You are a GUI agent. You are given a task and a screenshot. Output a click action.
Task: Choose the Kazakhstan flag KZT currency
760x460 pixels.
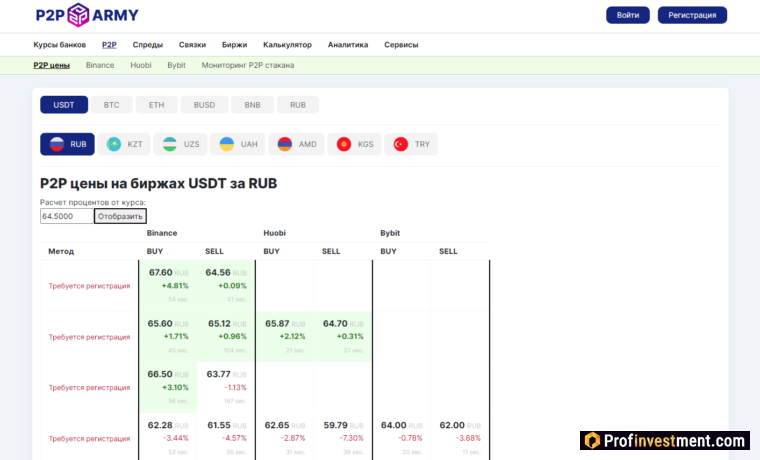[x=125, y=144]
